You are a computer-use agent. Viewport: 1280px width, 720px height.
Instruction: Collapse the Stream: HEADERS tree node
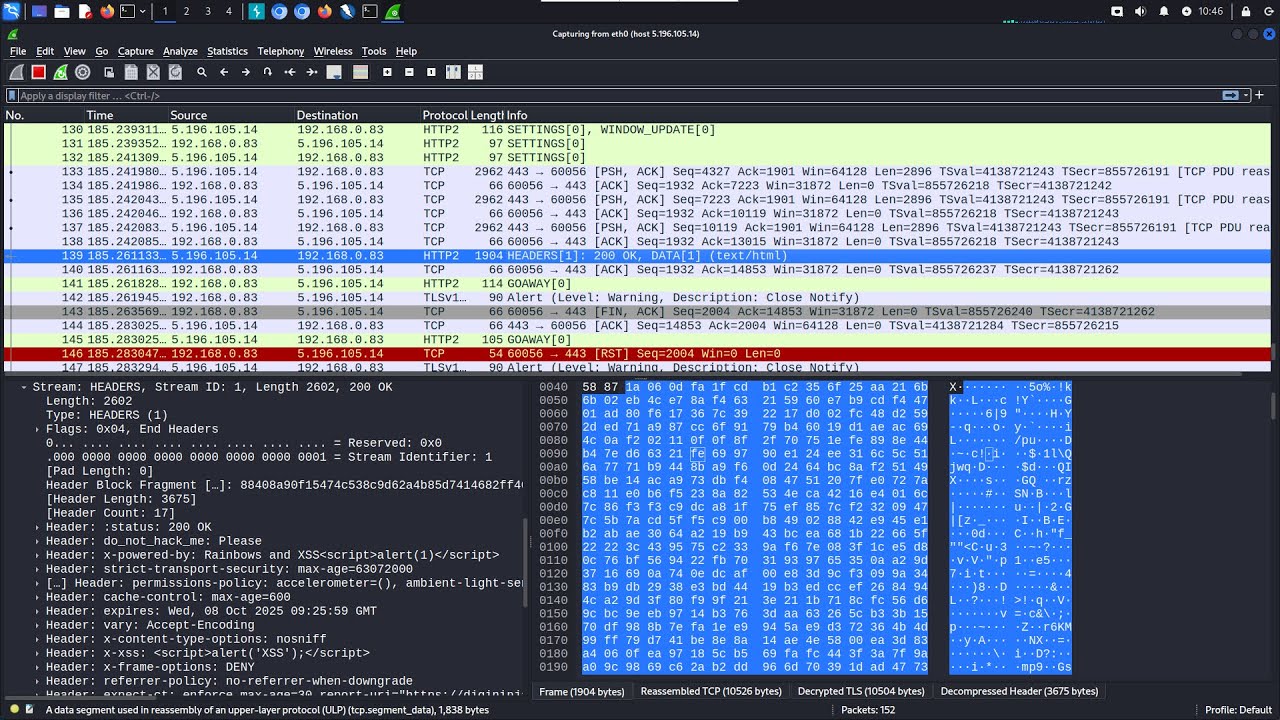click(x=24, y=387)
